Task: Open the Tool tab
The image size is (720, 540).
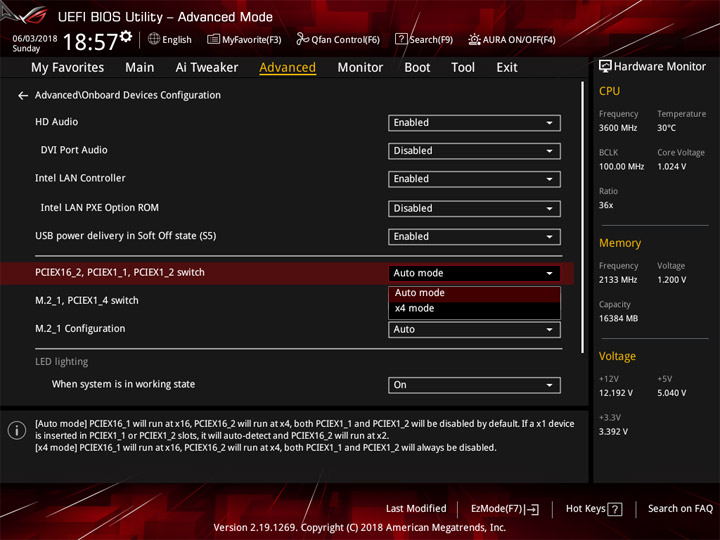Action: (x=463, y=68)
